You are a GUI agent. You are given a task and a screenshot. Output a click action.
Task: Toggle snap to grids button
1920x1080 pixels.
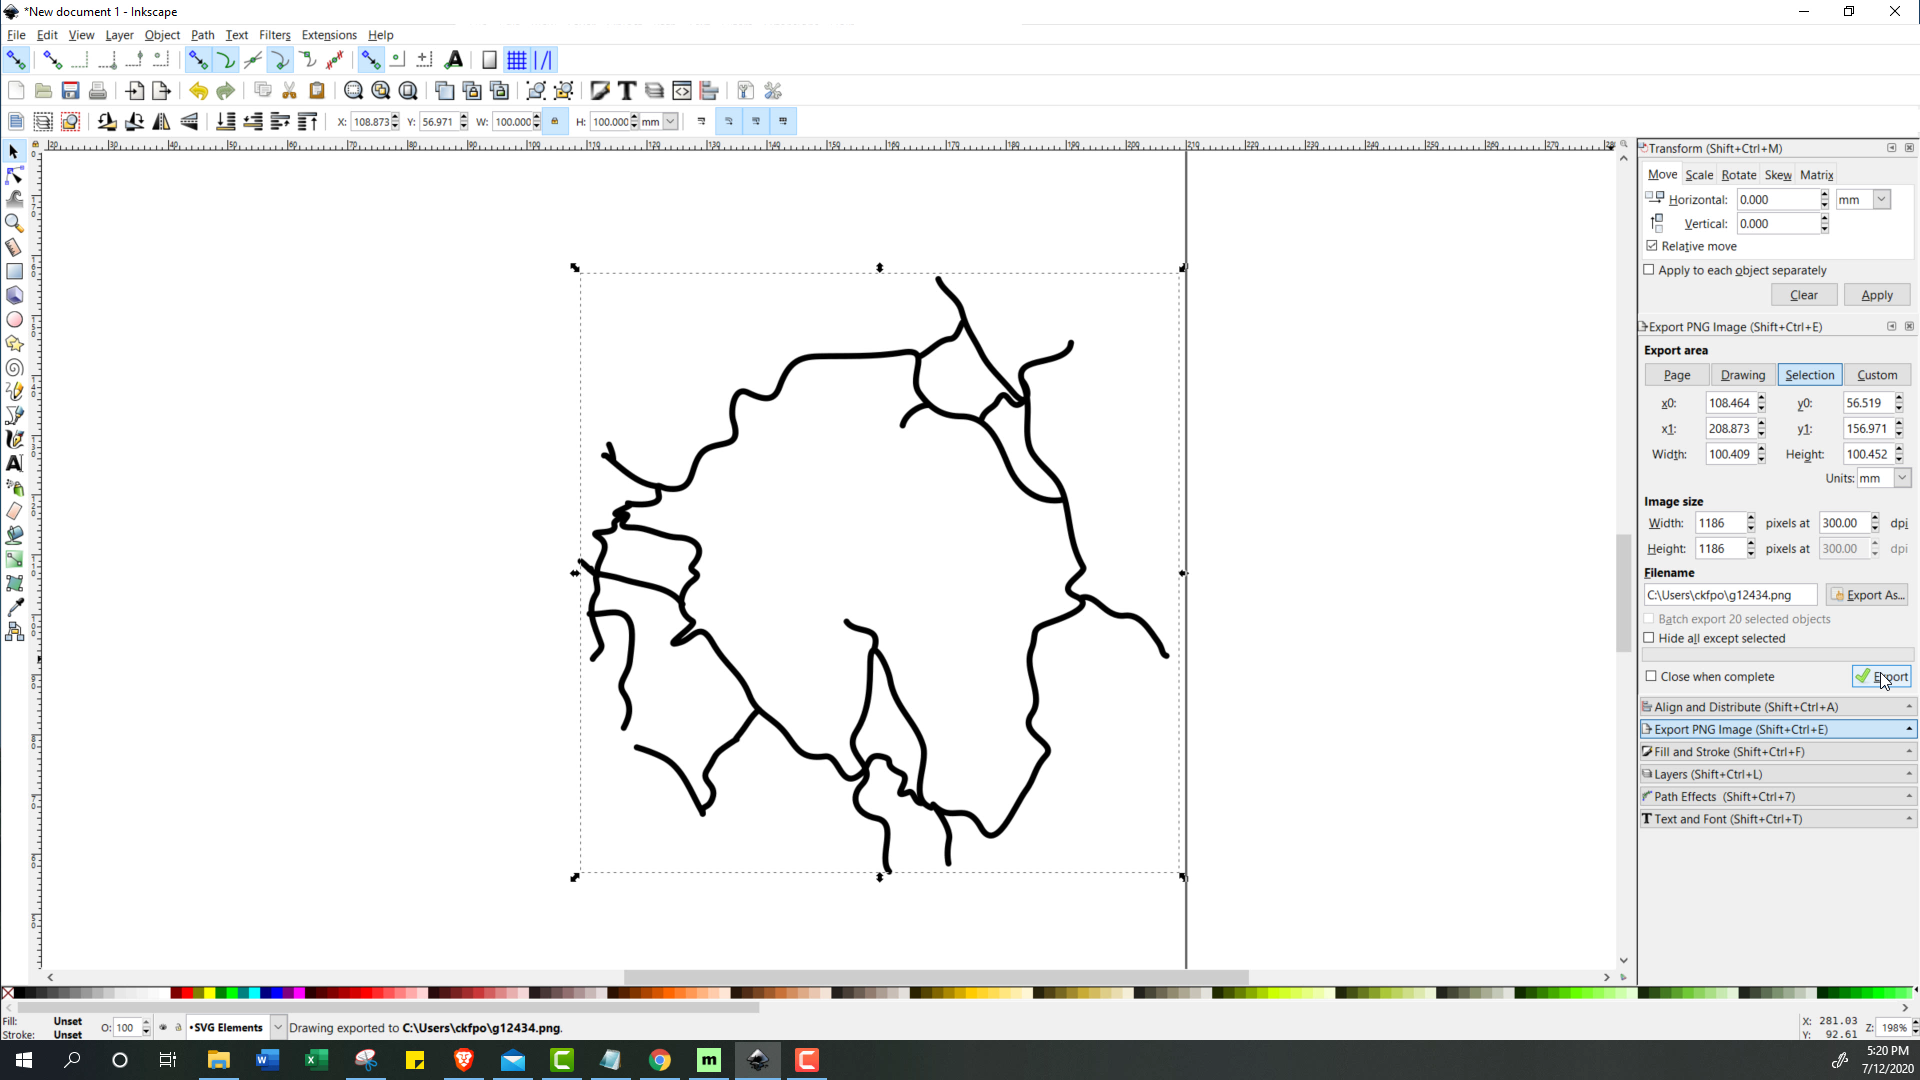516,61
